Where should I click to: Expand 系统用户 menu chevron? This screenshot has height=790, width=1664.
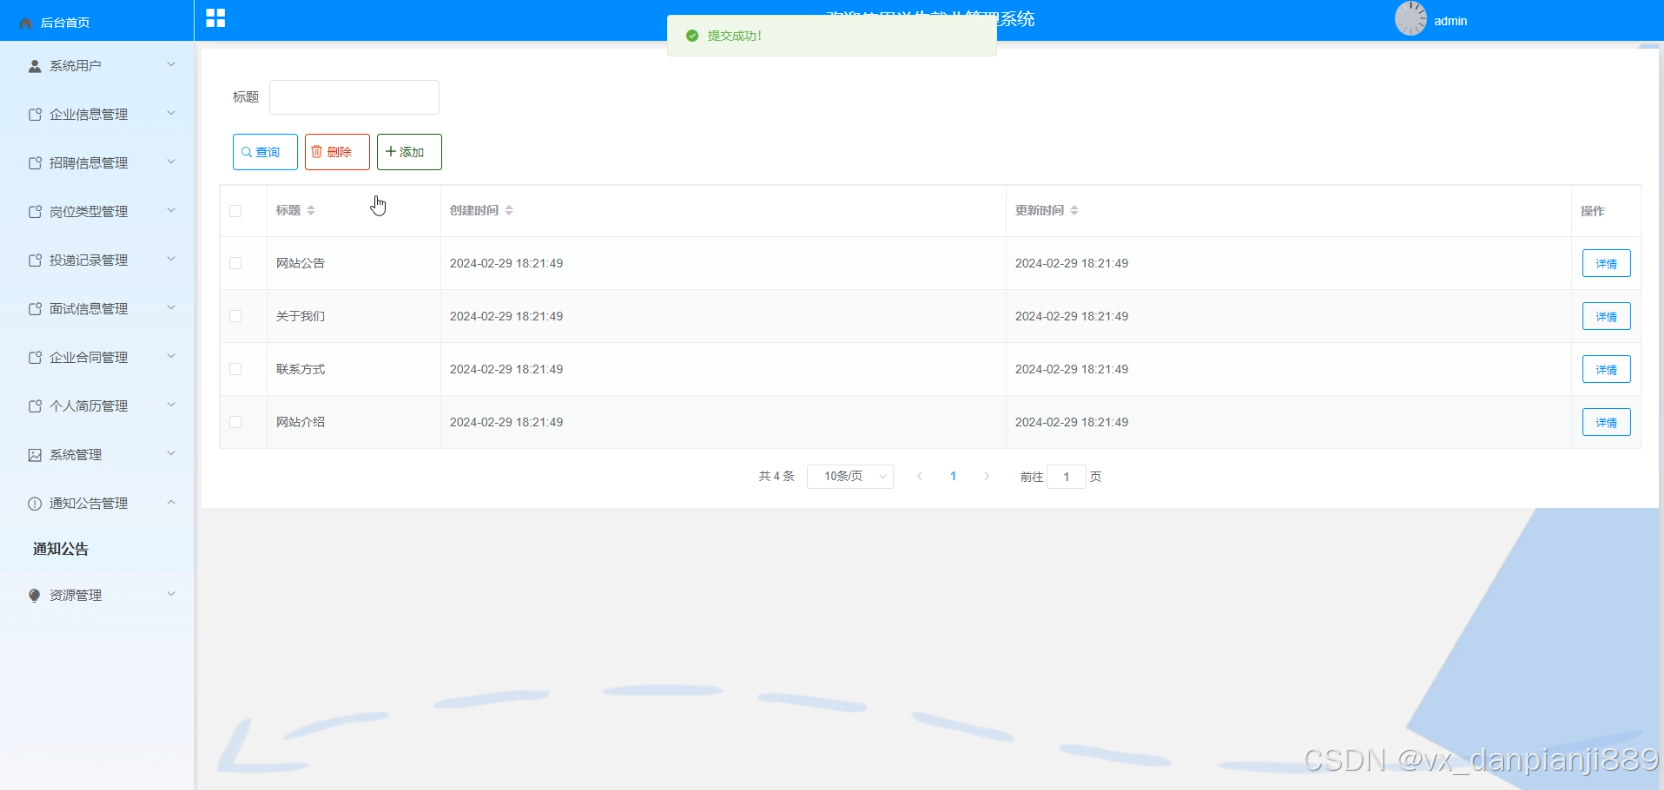coord(171,65)
